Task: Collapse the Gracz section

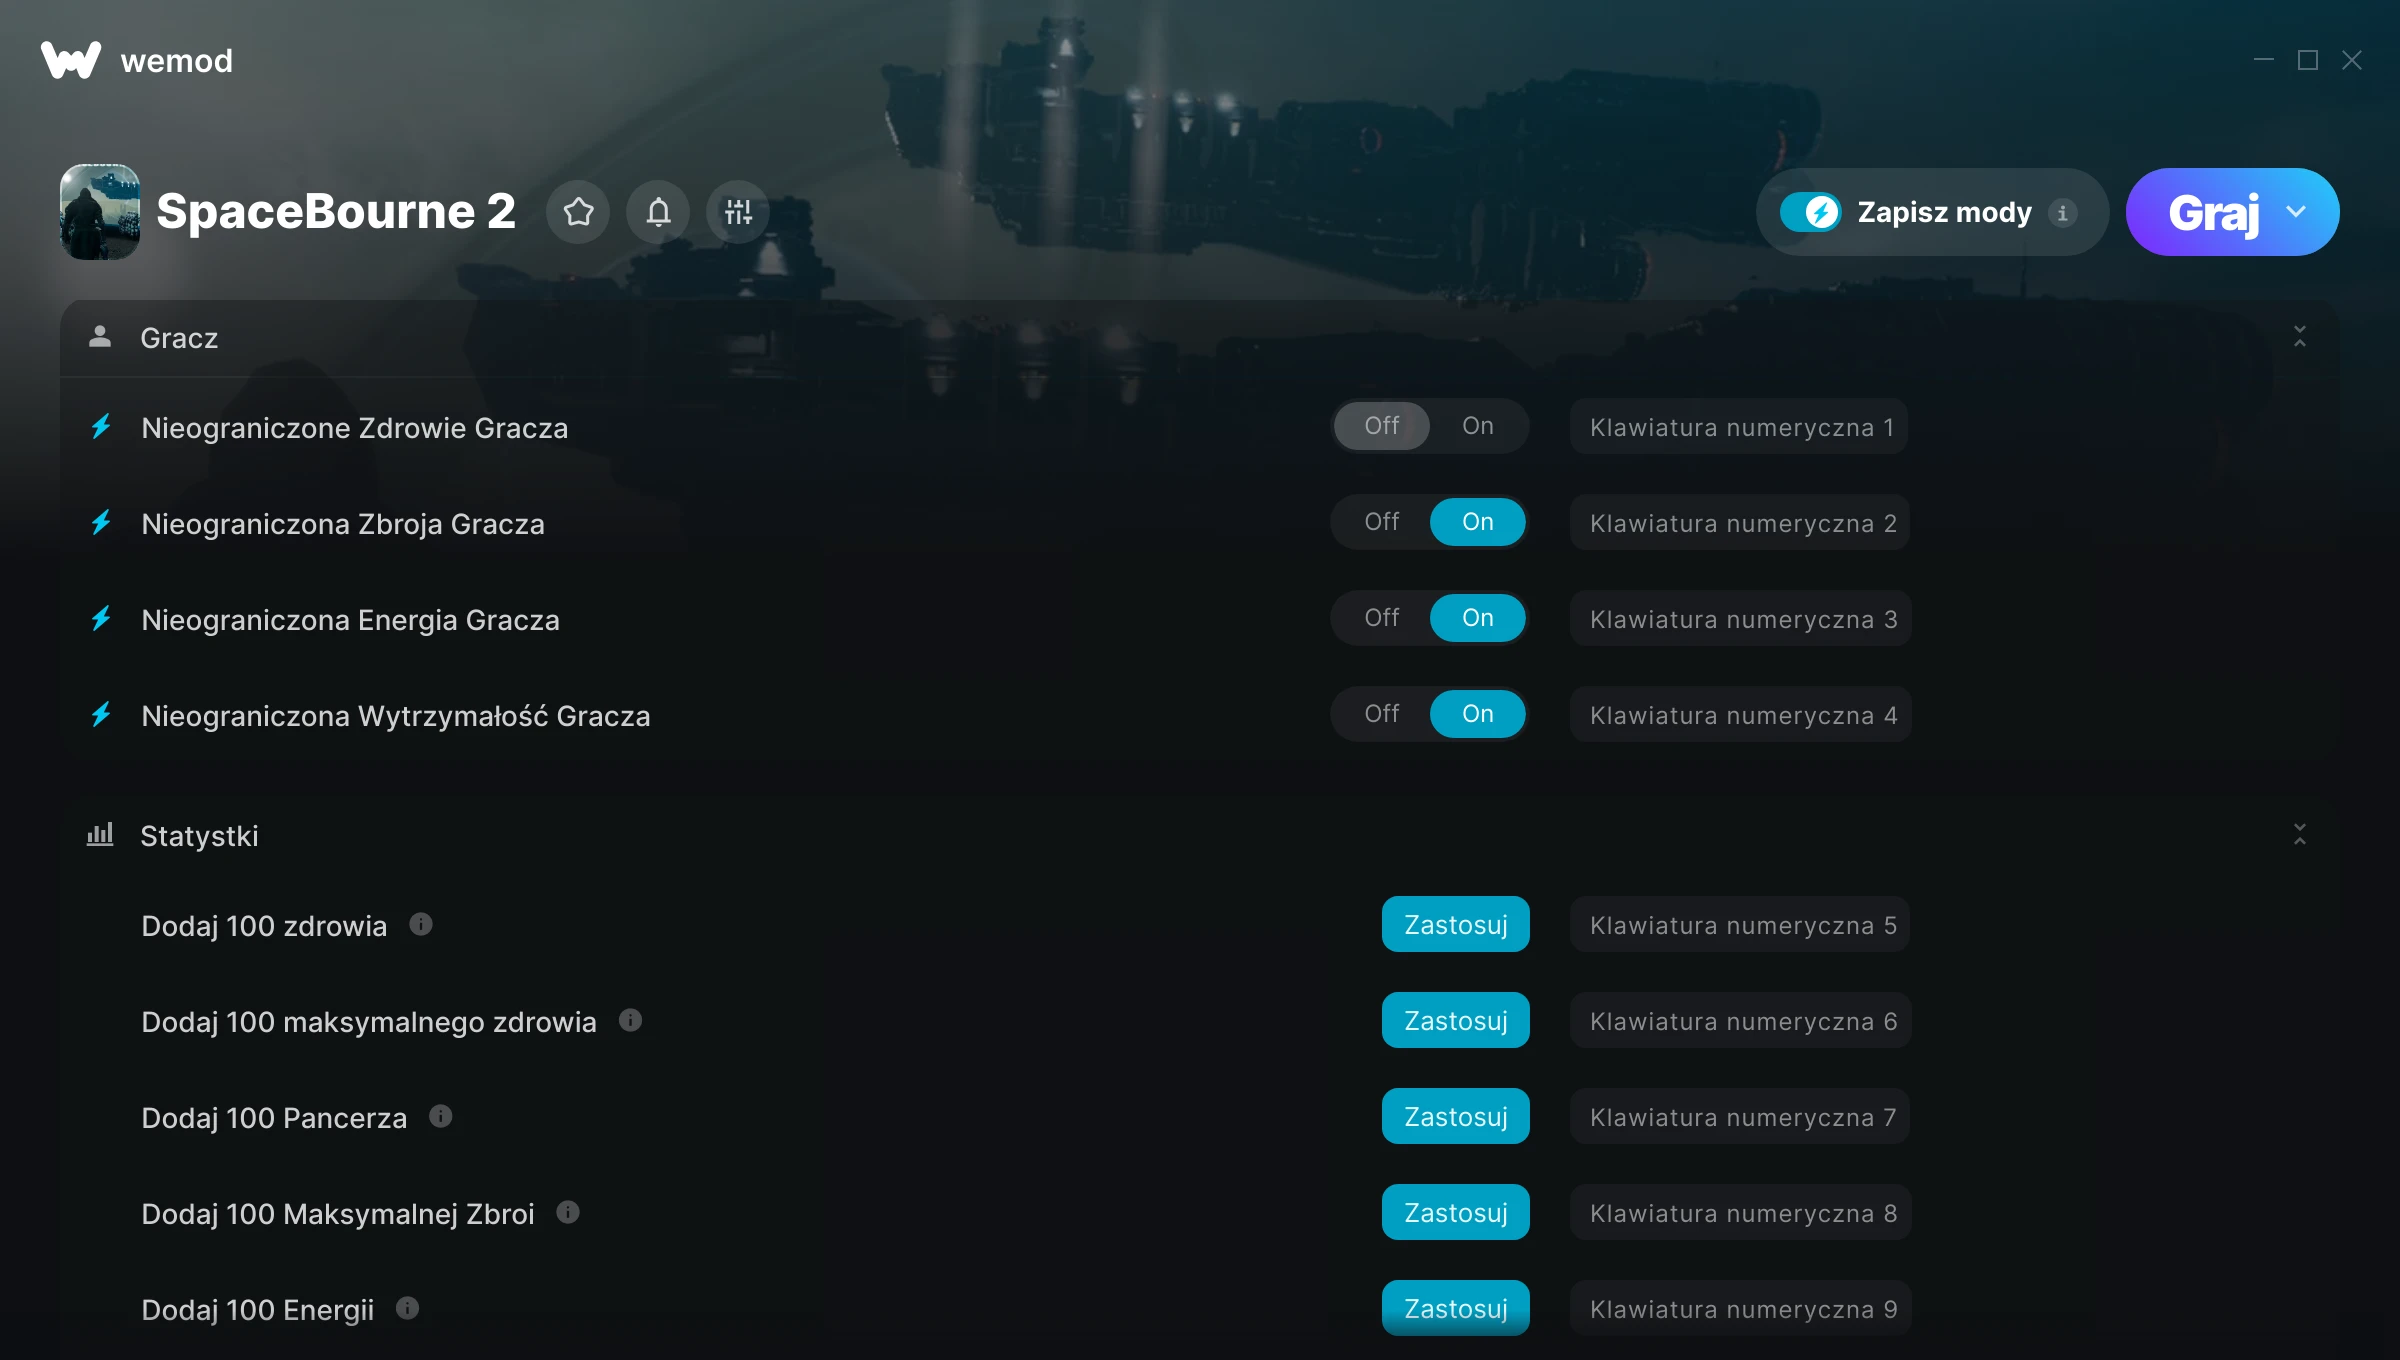Action: point(2300,337)
